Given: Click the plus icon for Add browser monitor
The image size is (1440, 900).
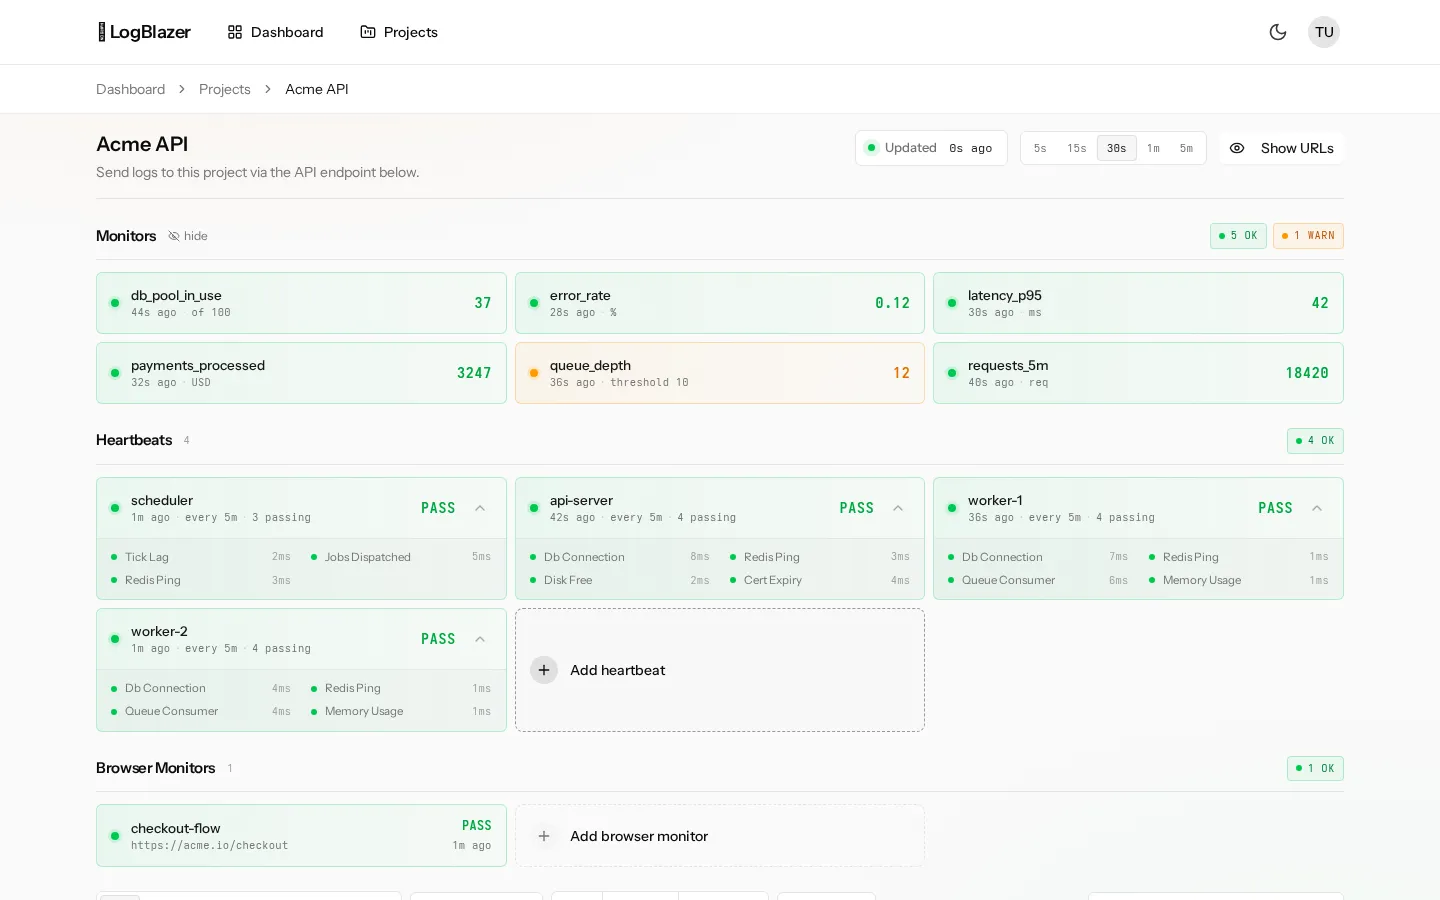Looking at the screenshot, I should [x=544, y=836].
